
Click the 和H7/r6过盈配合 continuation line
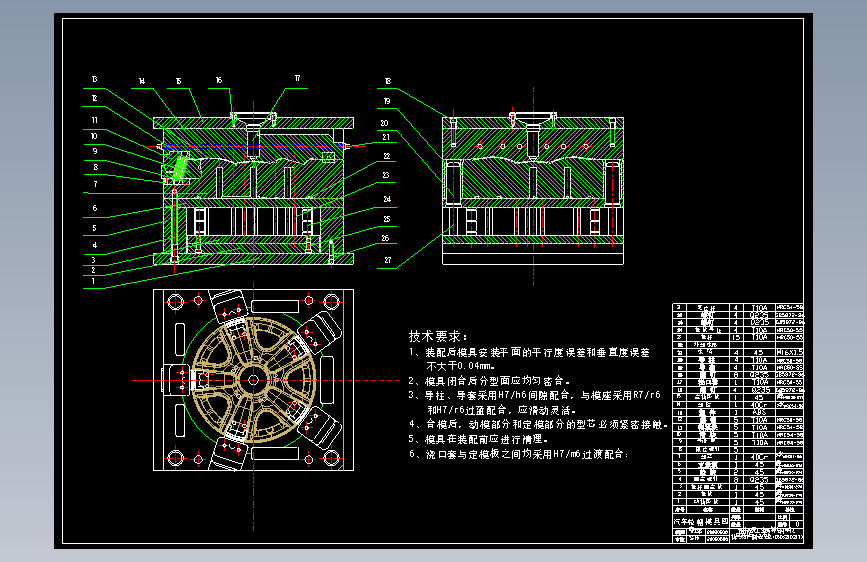pyautogui.click(x=502, y=410)
